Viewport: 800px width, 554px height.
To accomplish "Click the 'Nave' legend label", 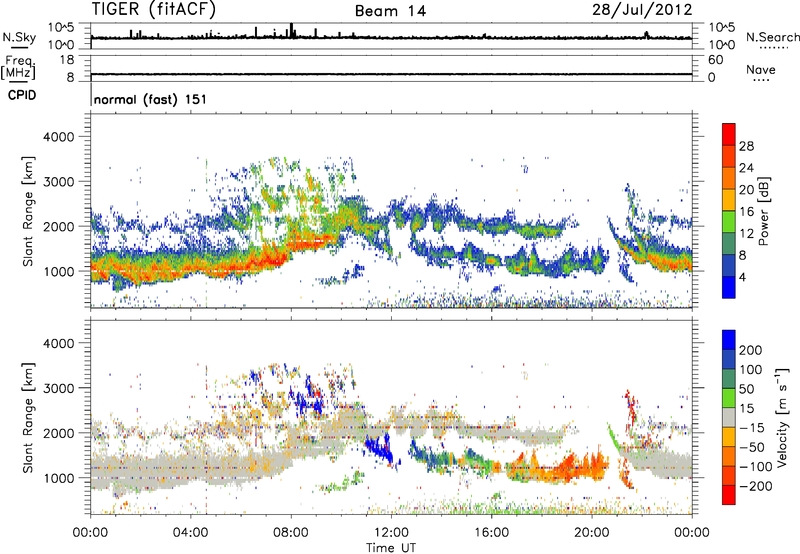I will tap(760, 70).
